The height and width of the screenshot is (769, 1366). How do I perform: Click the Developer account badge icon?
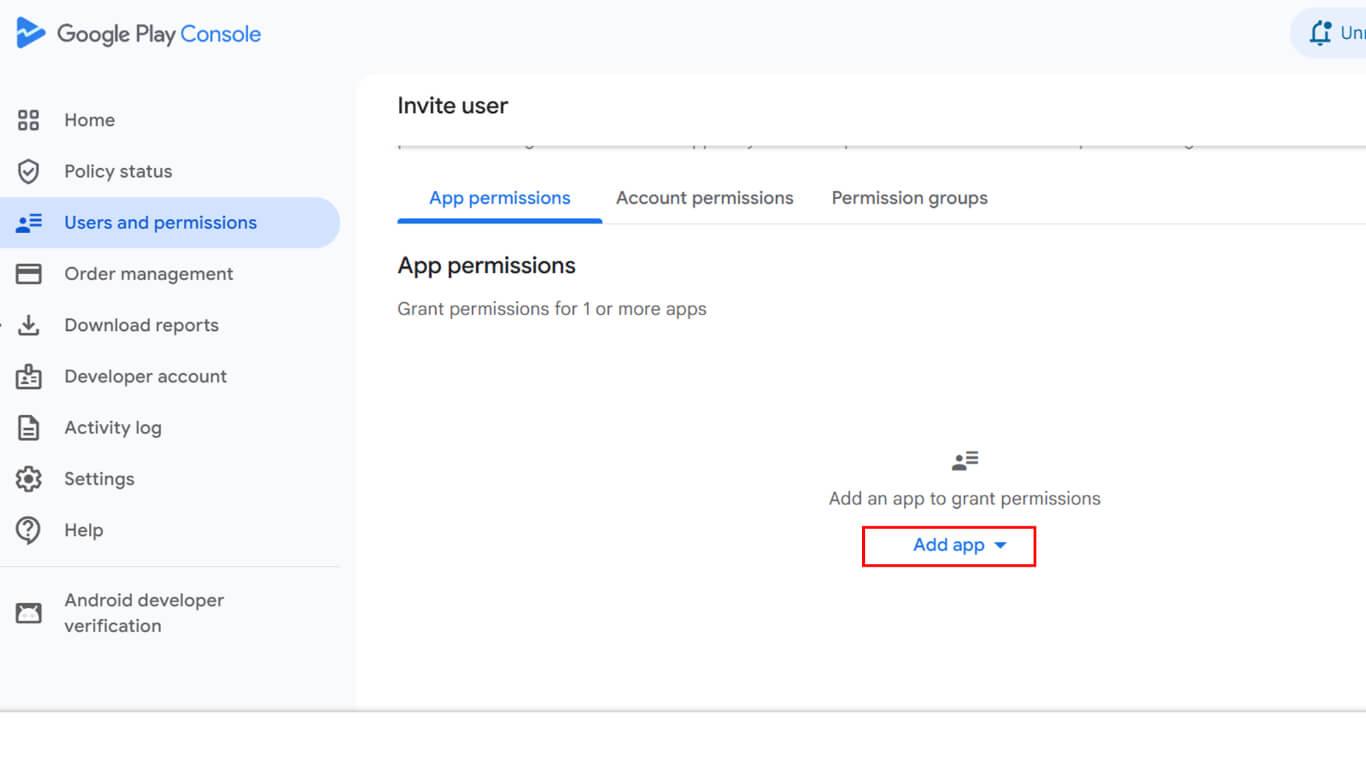tap(29, 377)
